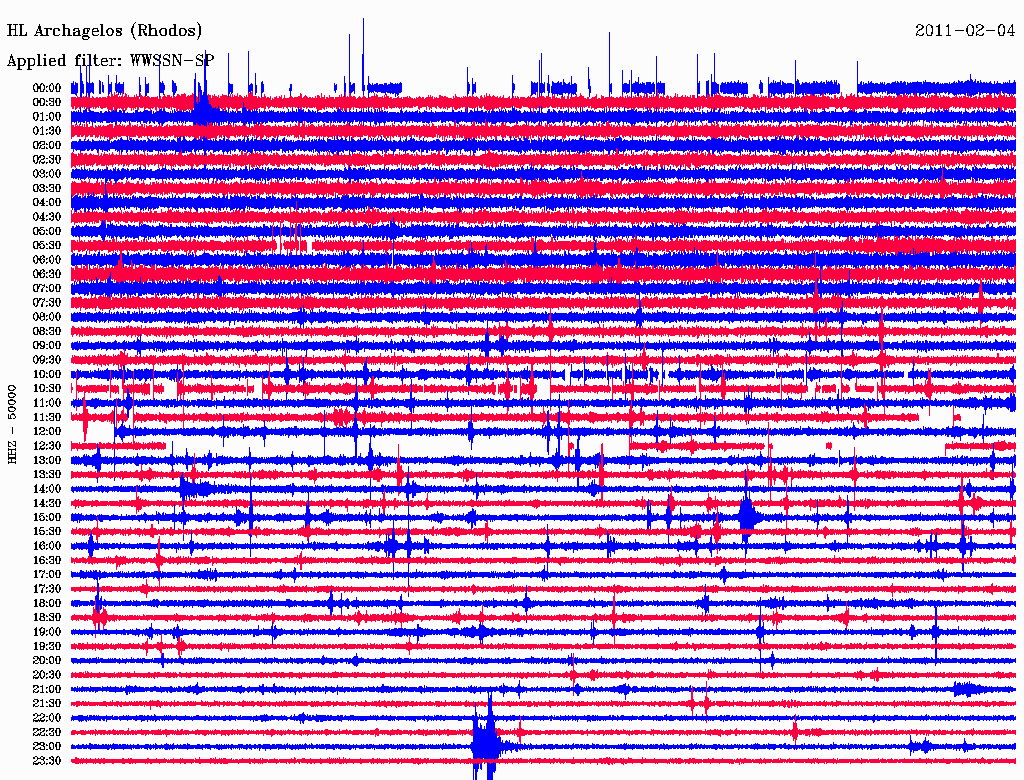This screenshot has height=780, width=1024.
Task: Click the date label '2011-02-04'
Action: (x=965, y=31)
